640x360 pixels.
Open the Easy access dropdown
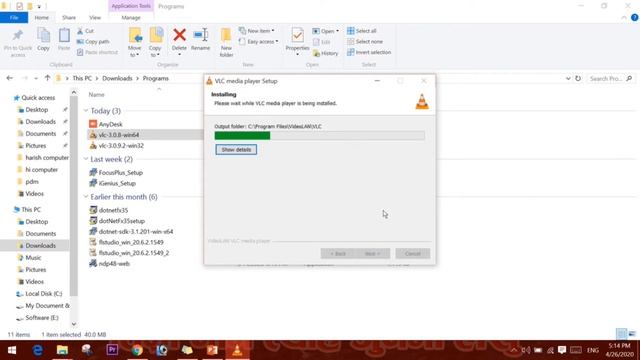click(x=258, y=42)
